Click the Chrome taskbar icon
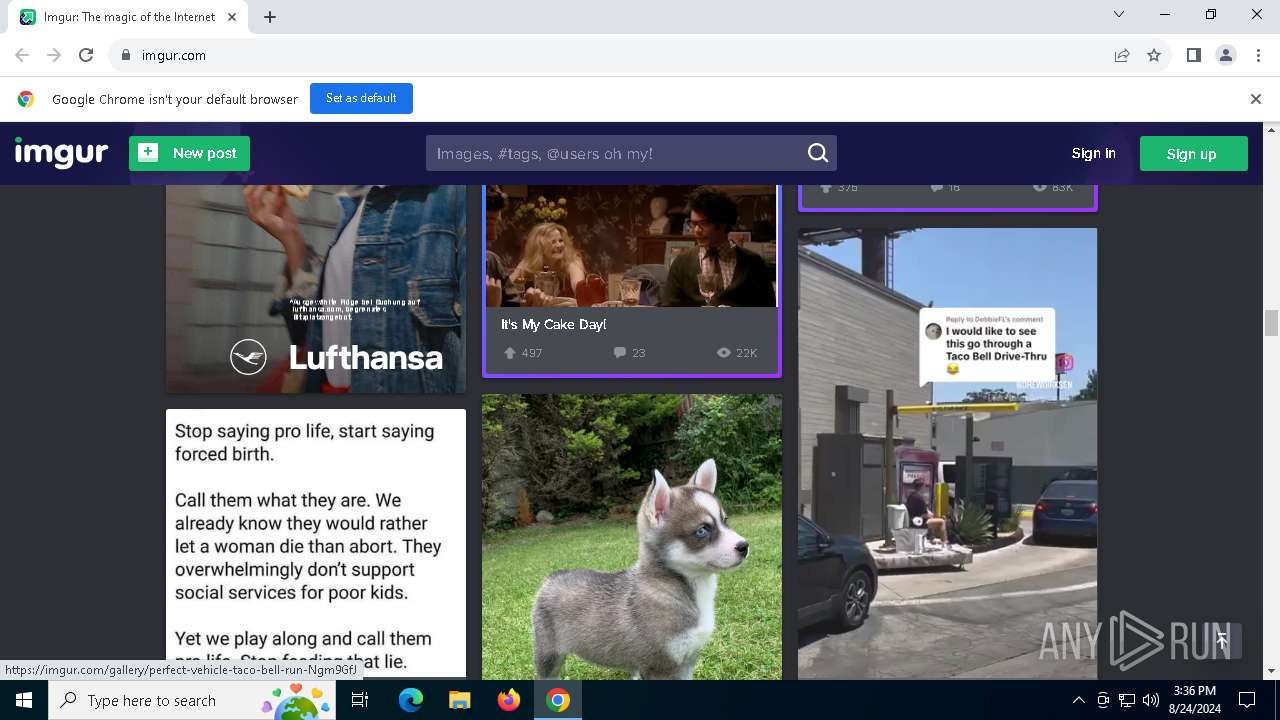 coord(558,700)
